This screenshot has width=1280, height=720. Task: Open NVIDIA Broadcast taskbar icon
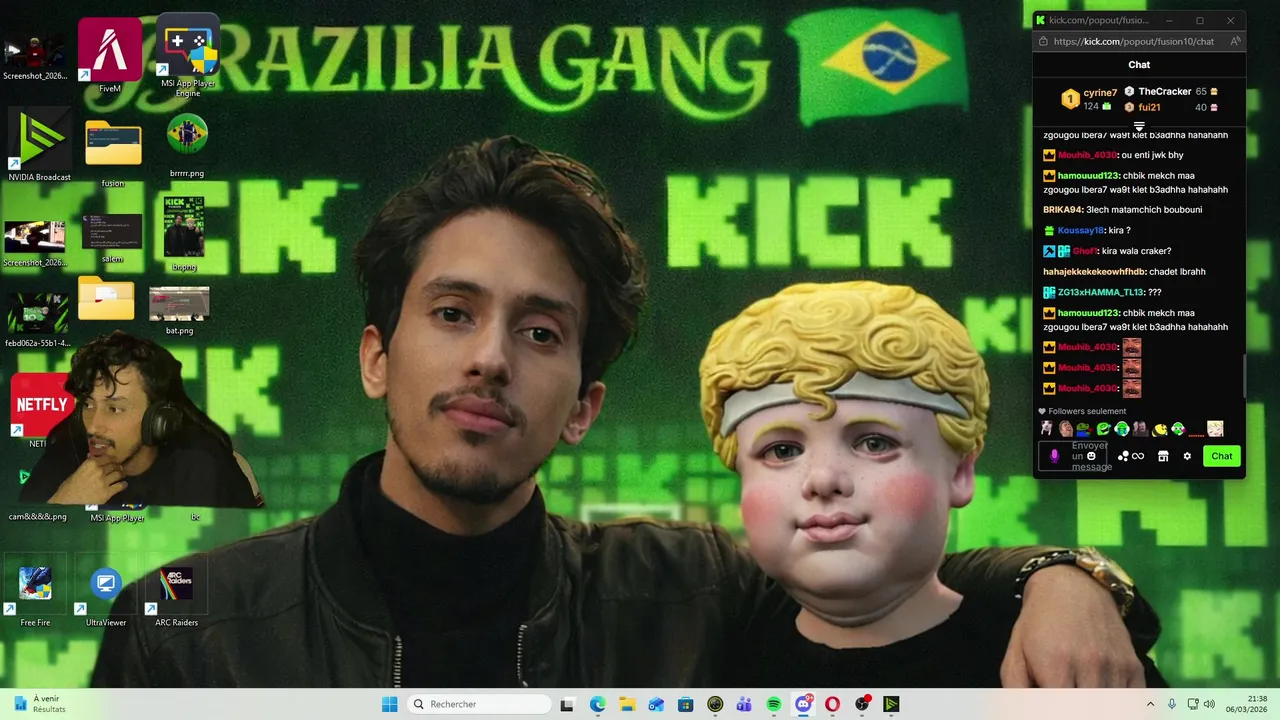point(891,704)
